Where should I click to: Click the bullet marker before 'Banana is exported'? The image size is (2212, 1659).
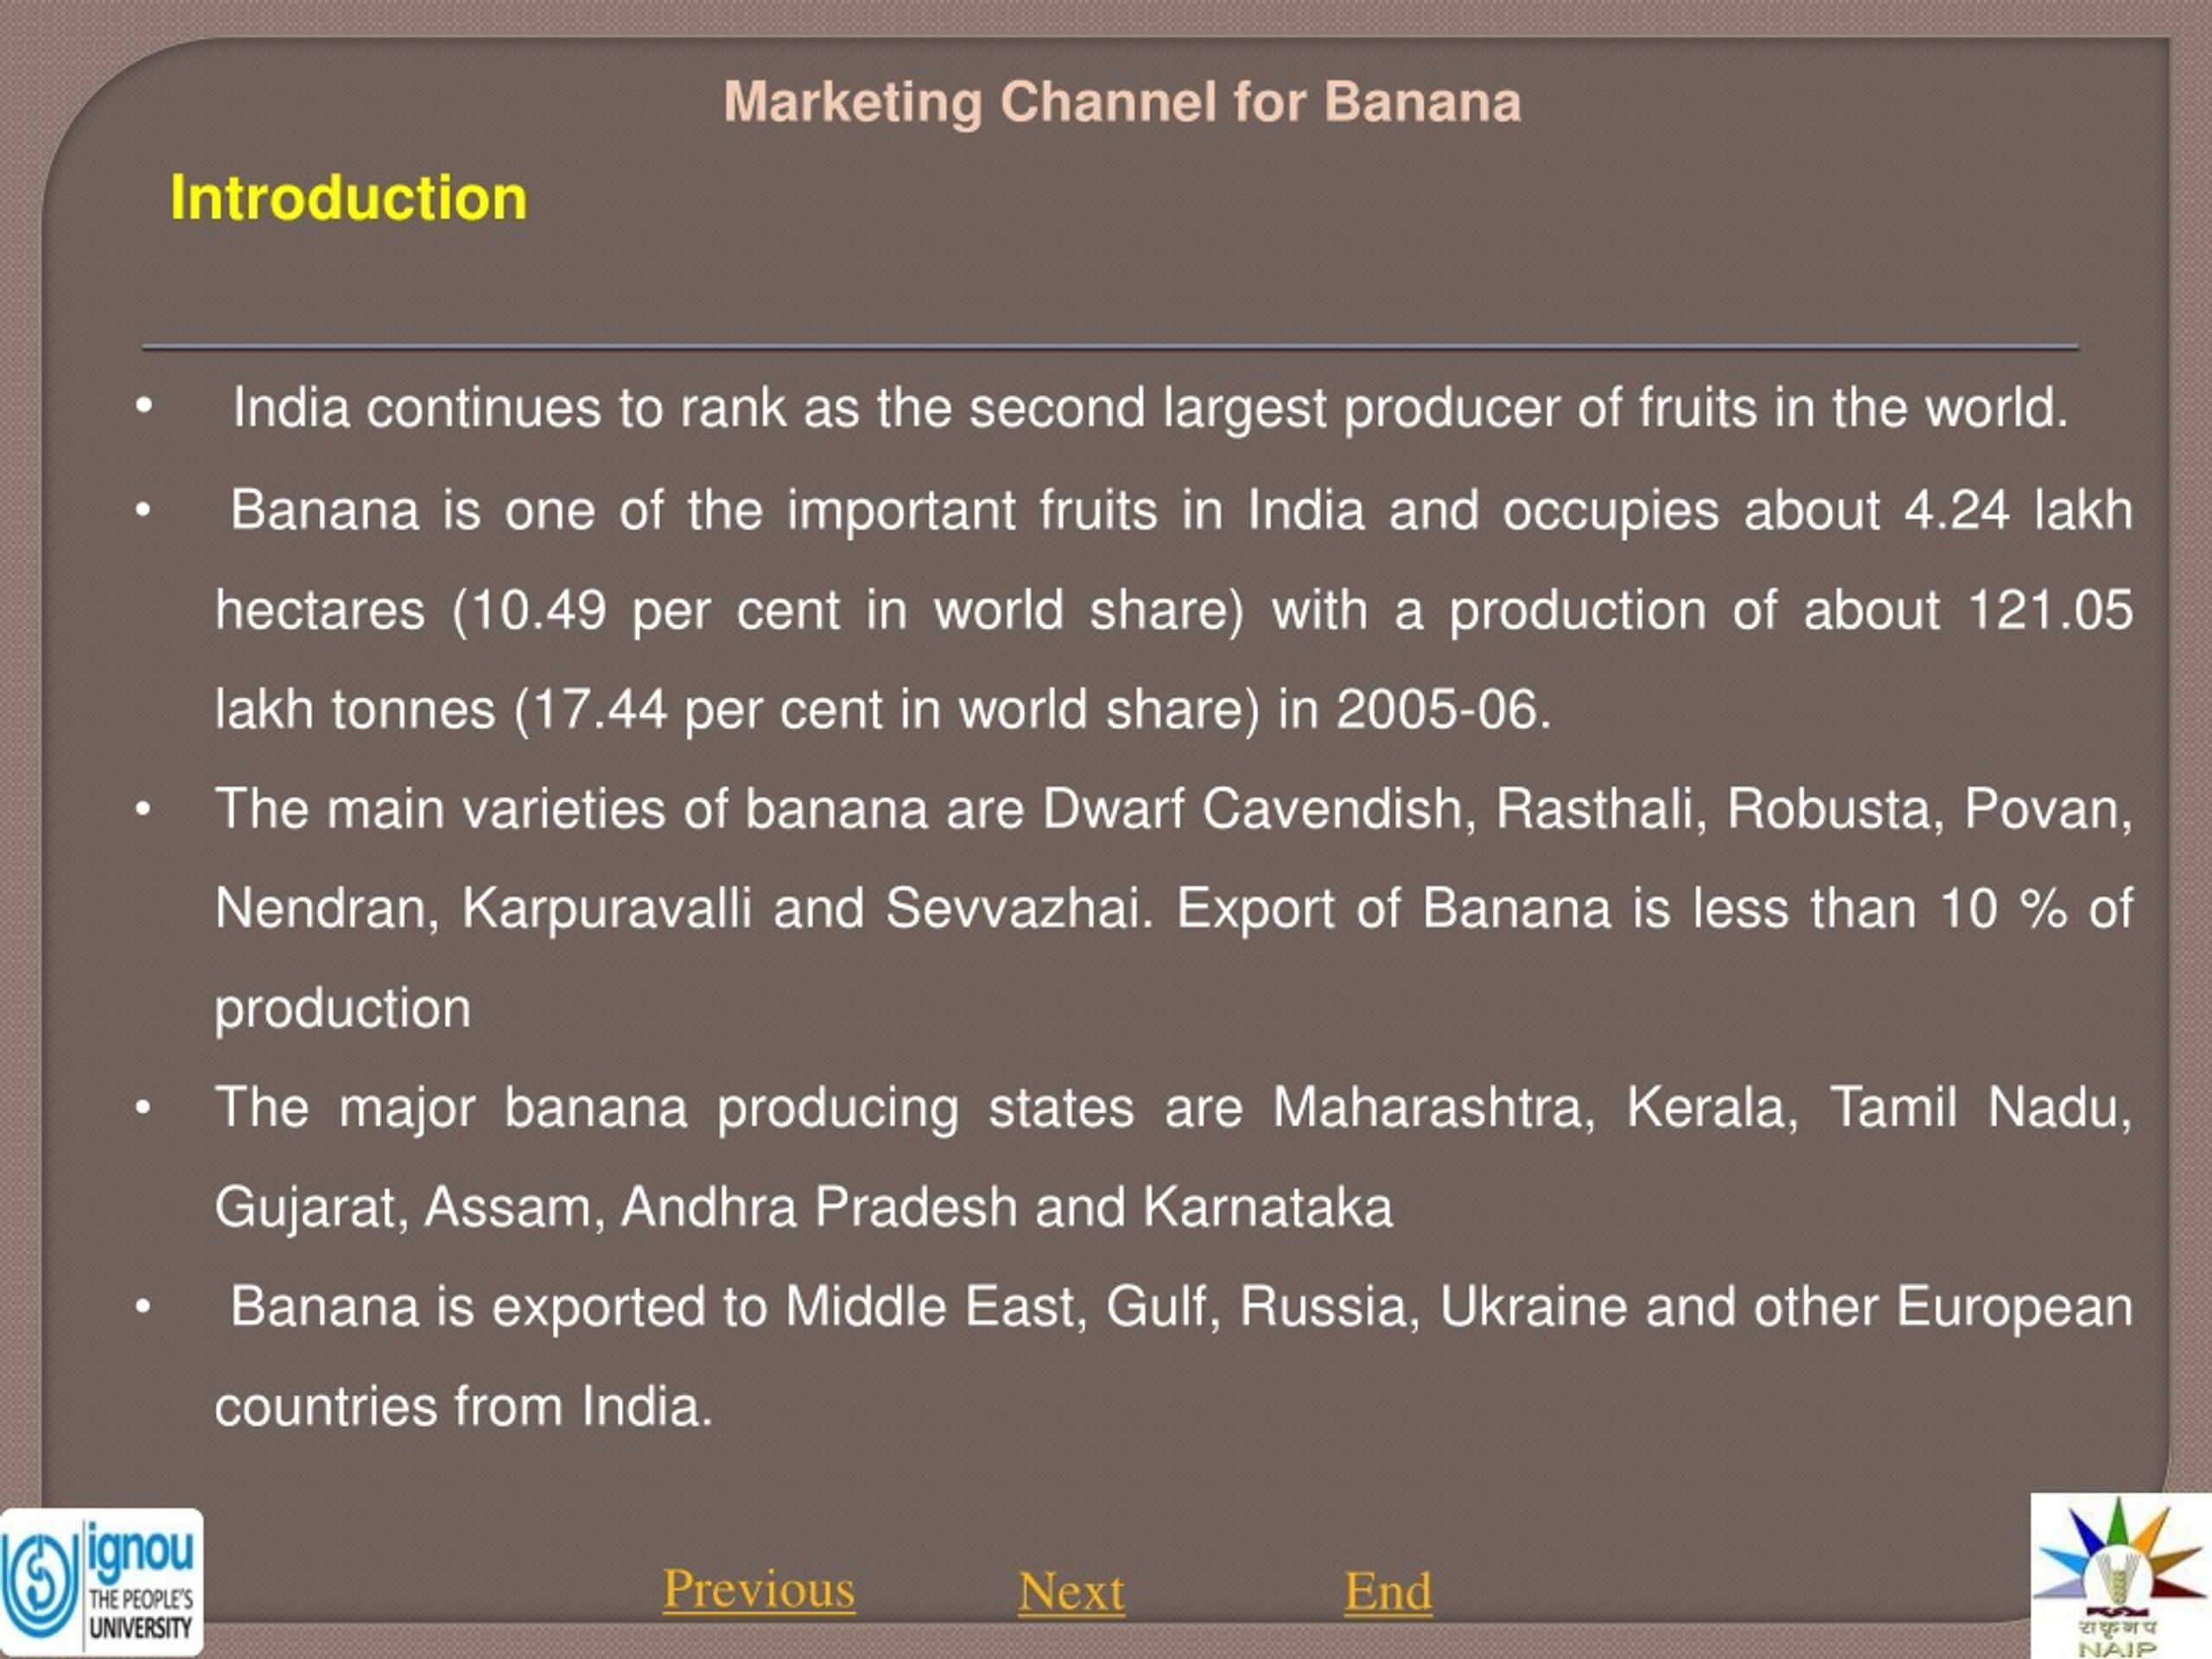click(144, 1306)
